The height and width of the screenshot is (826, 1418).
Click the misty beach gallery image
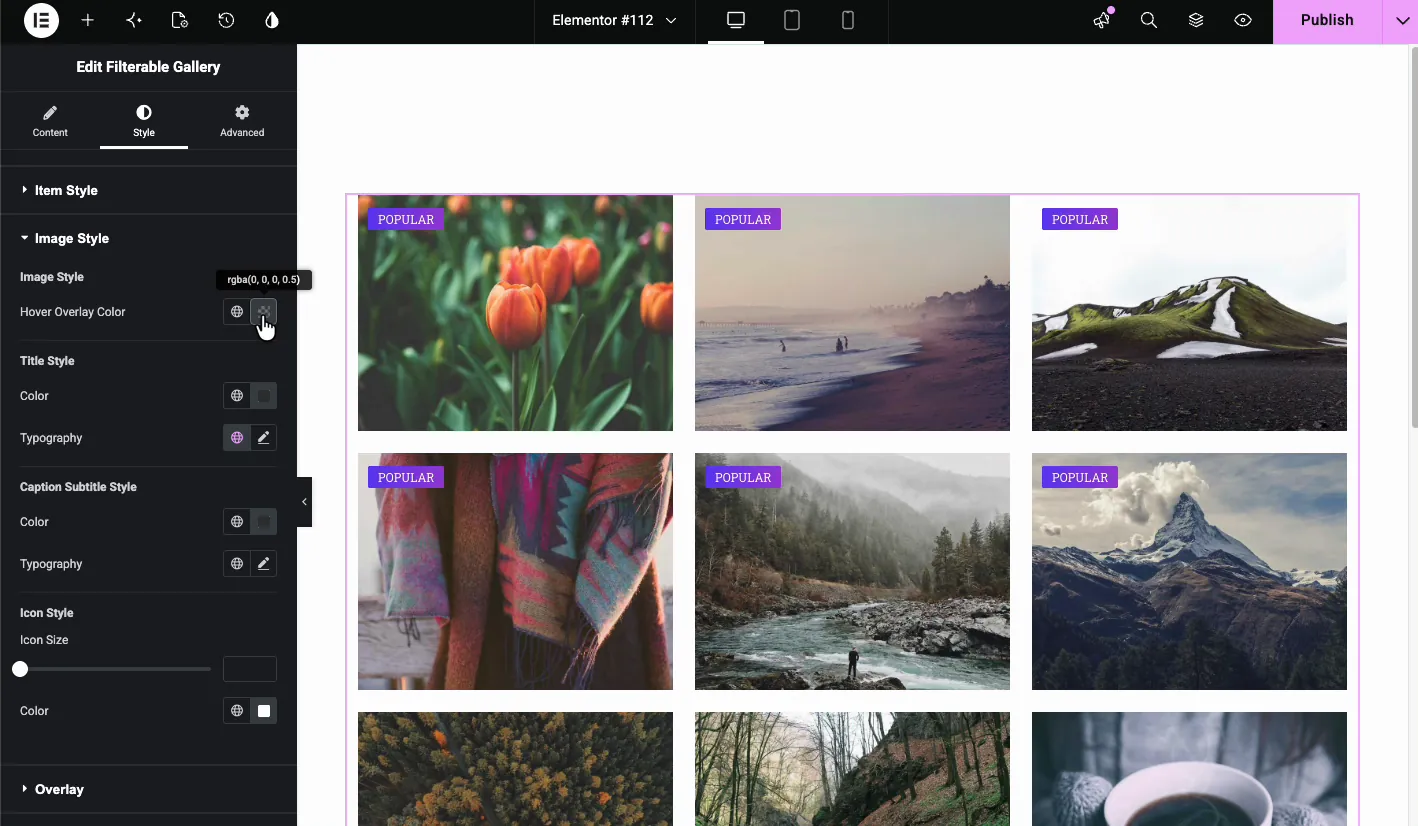pos(852,313)
